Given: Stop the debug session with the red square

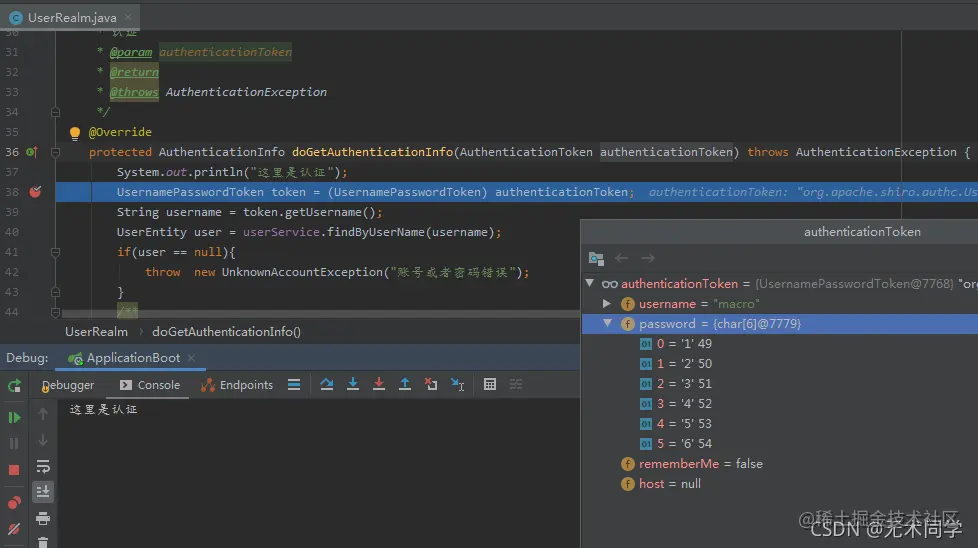Looking at the screenshot, I should 14,470.
